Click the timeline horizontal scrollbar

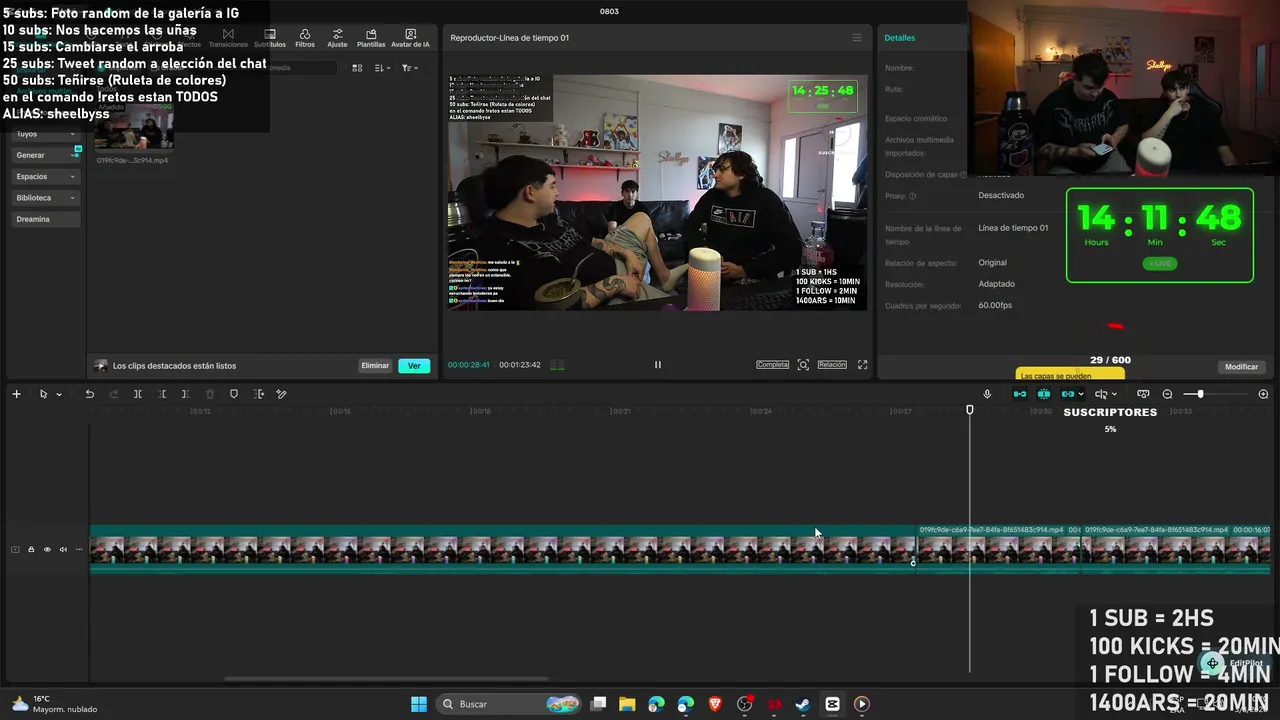point(387,678)
